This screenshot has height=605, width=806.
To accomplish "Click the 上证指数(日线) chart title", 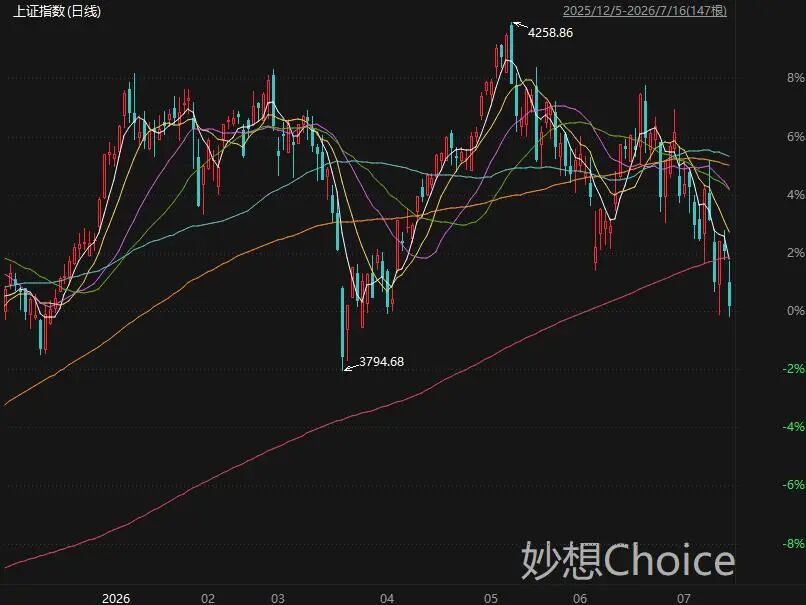I will tap(57, 11).
